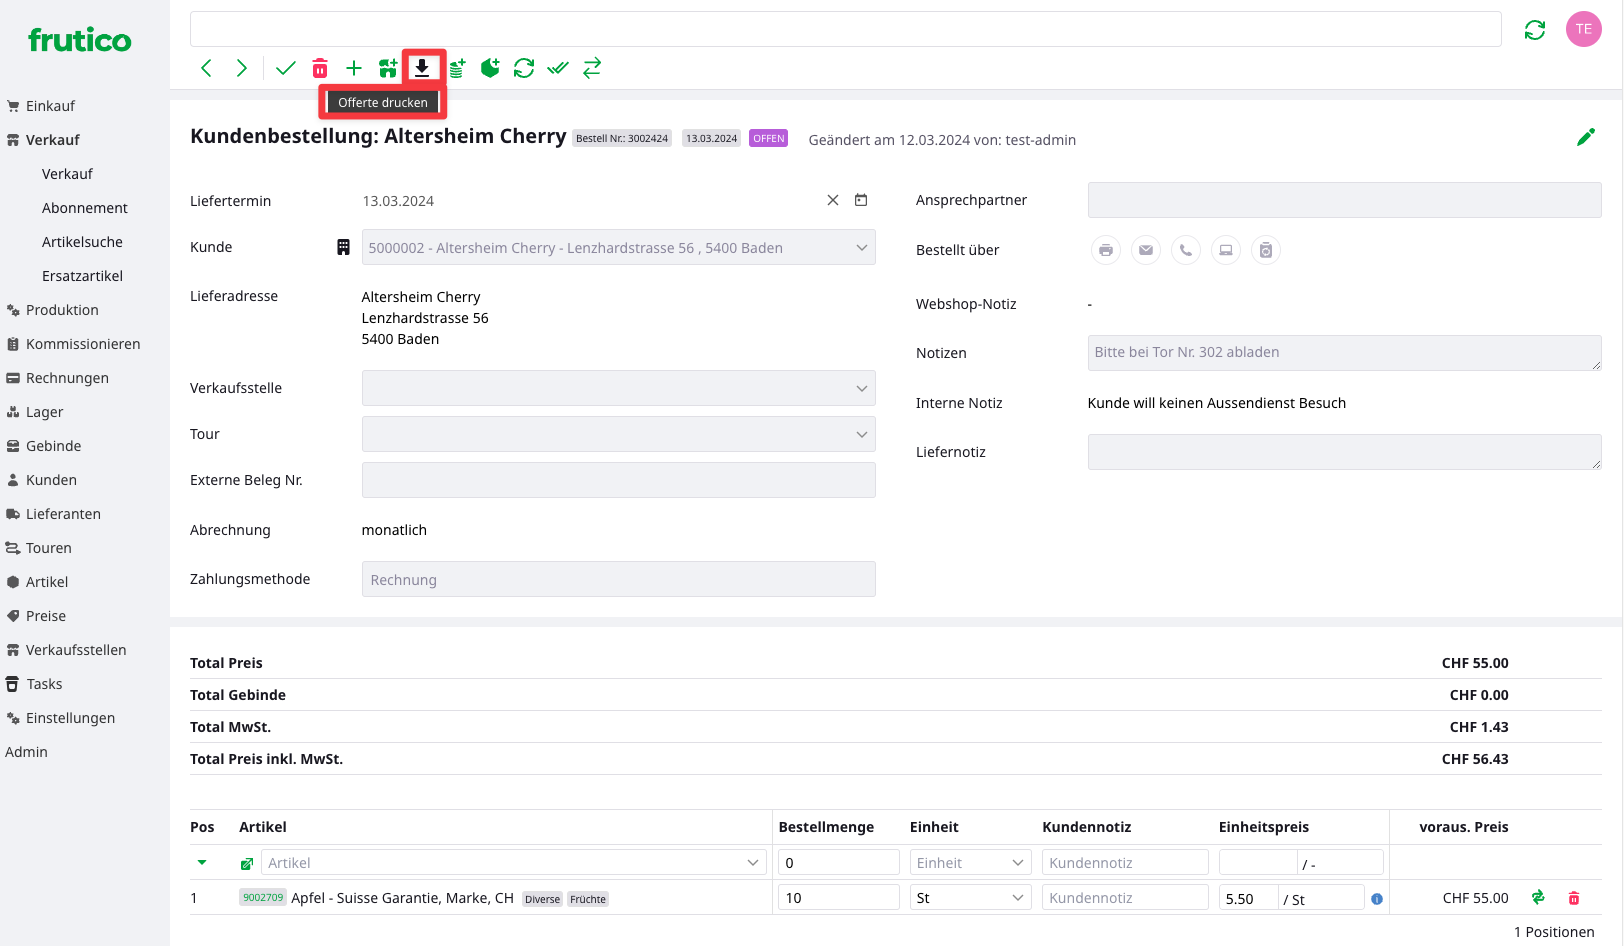Image resolution: width=1624 pixels, height=946 pixels.
Task: Click the Offerte drucken download icon
Action: click(x=422, y=68)
